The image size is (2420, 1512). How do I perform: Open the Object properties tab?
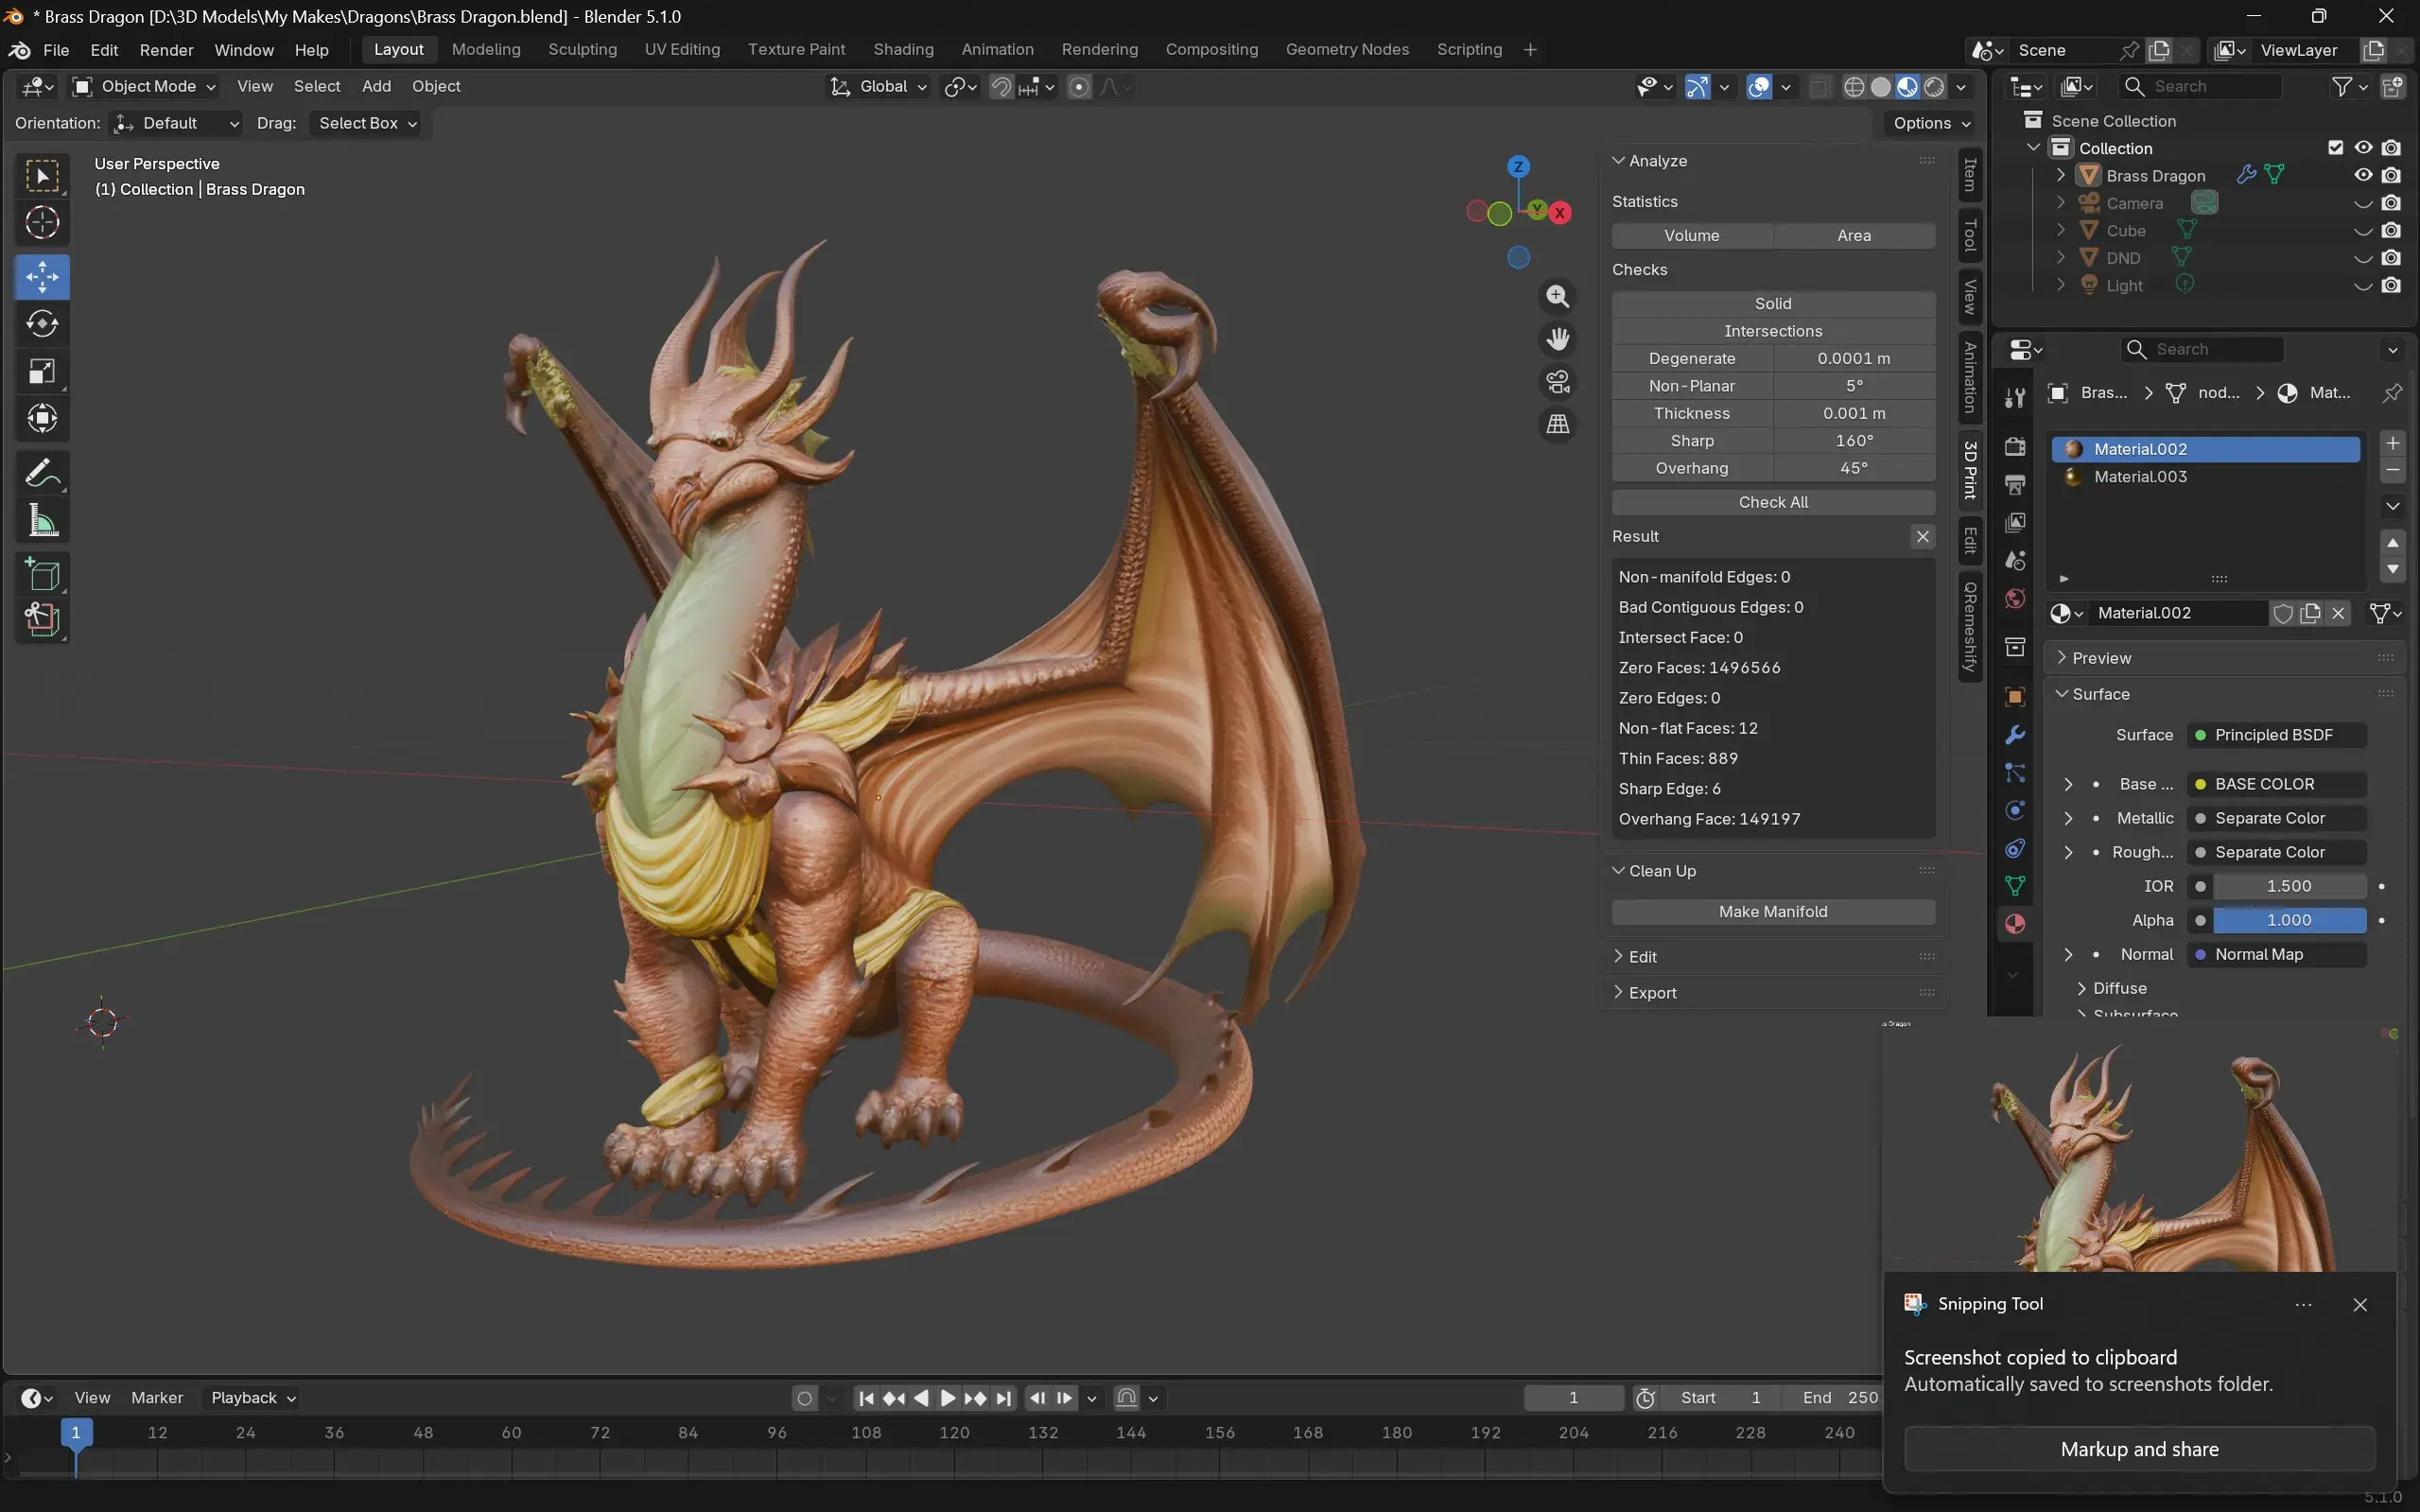coord(2015,697)
